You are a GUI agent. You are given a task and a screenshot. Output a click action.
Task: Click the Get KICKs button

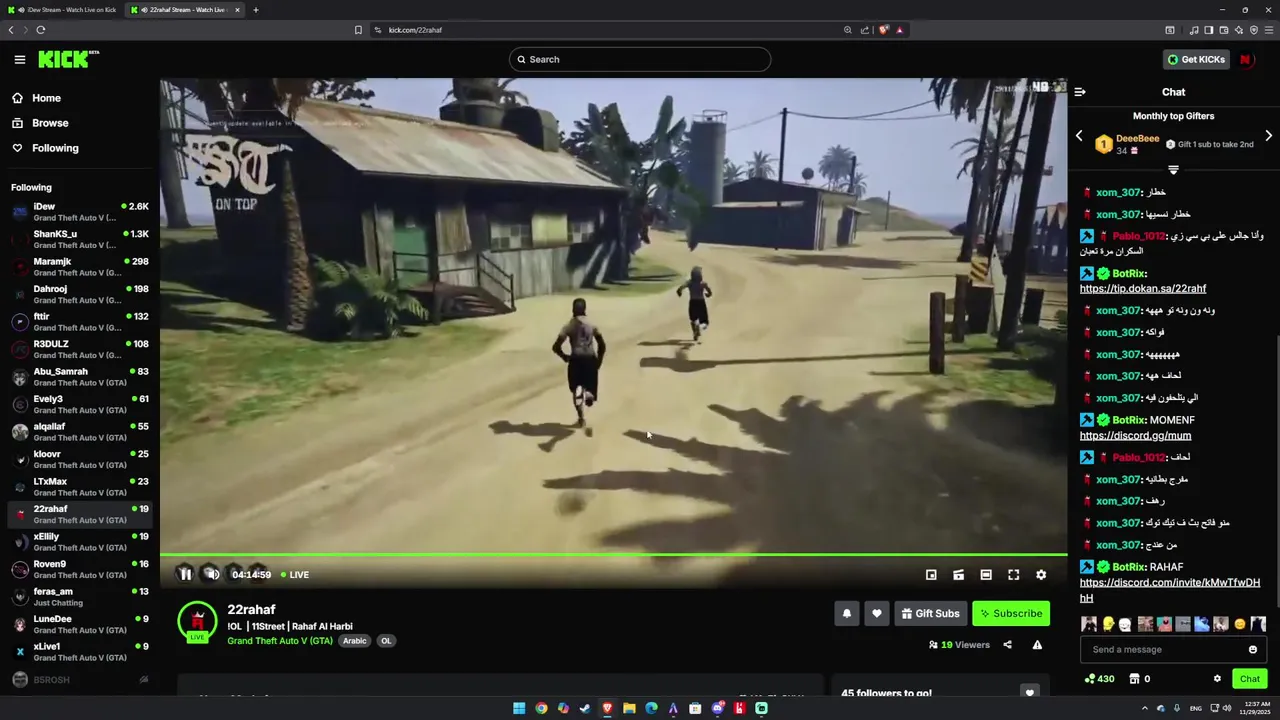click(x=1196, y=59)
